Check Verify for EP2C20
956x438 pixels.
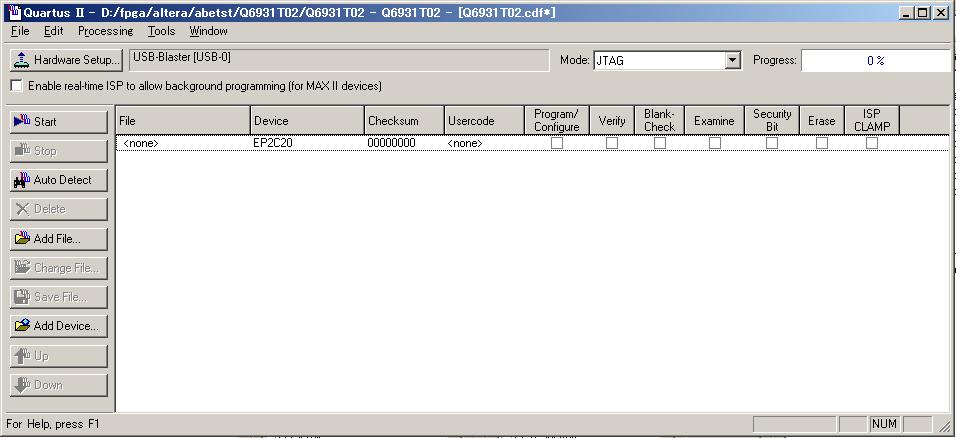612,143
